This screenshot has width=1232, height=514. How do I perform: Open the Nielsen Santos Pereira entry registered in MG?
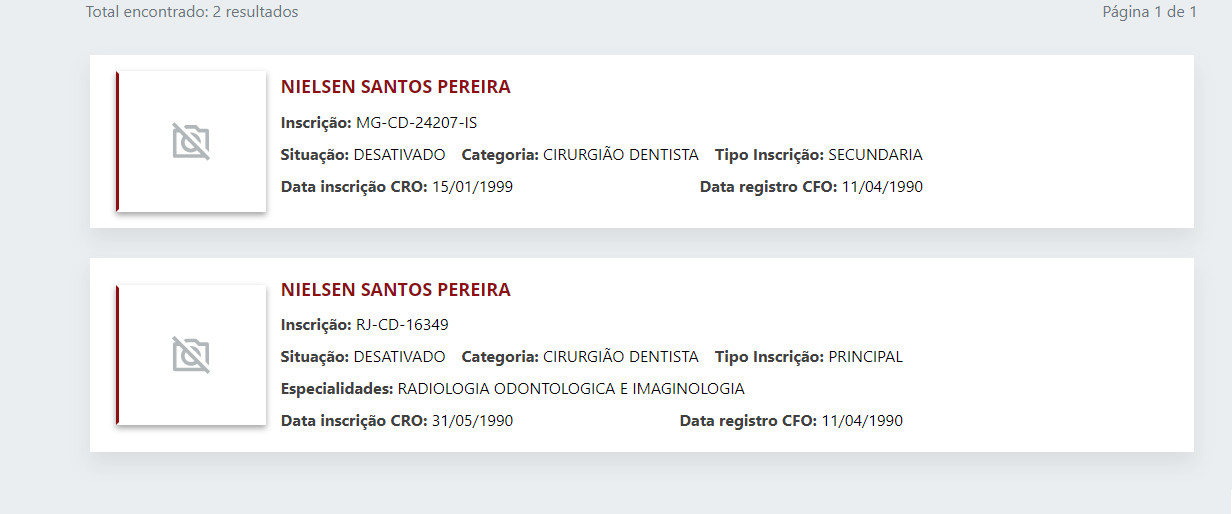pos(395,87)
